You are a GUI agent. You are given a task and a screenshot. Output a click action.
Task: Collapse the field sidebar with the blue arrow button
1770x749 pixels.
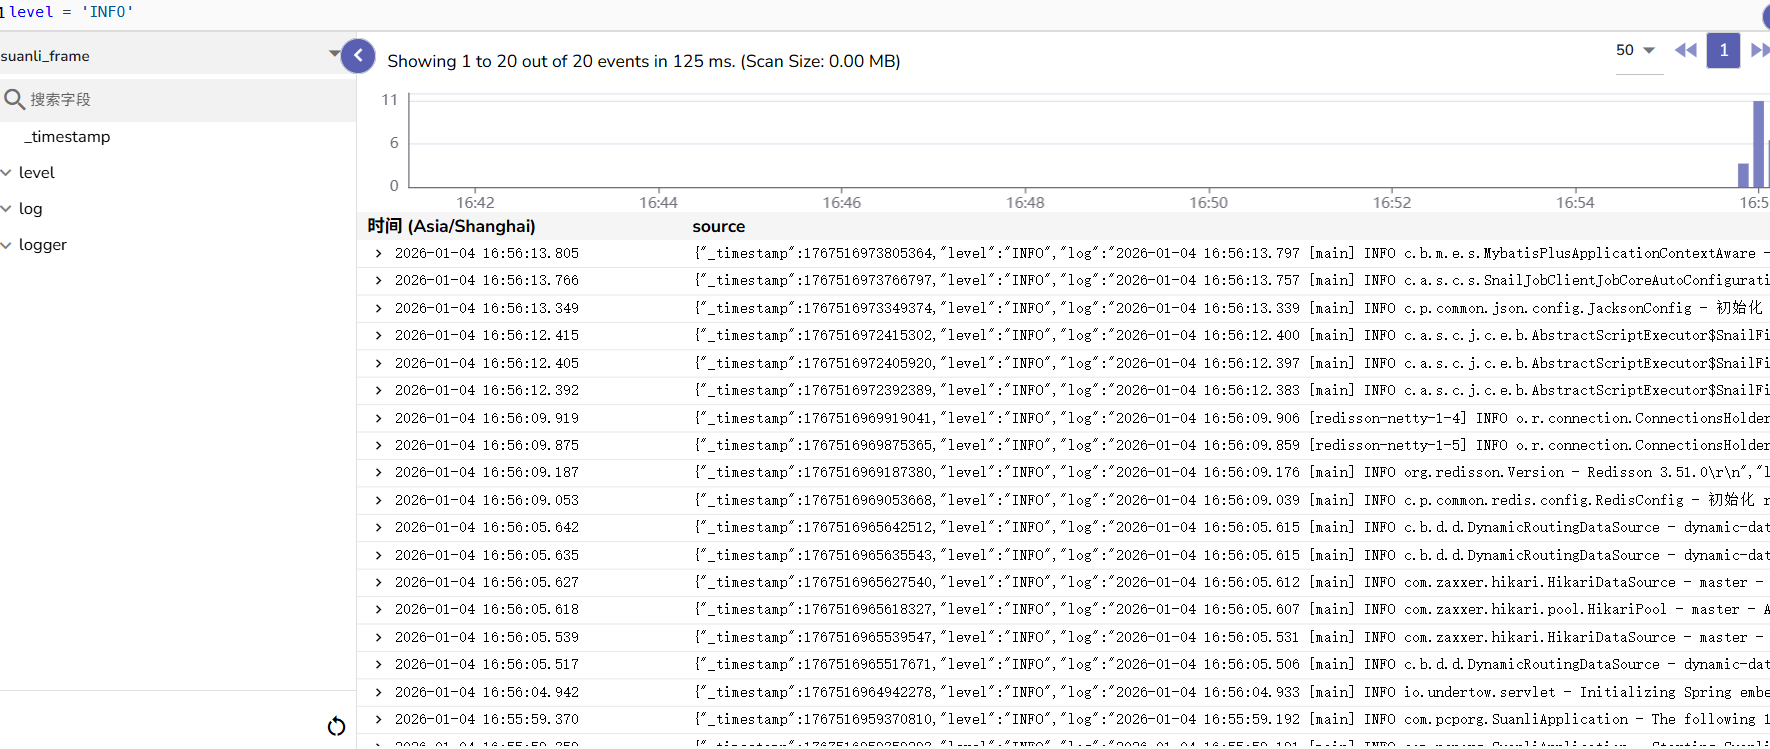[x=358, y=56]
